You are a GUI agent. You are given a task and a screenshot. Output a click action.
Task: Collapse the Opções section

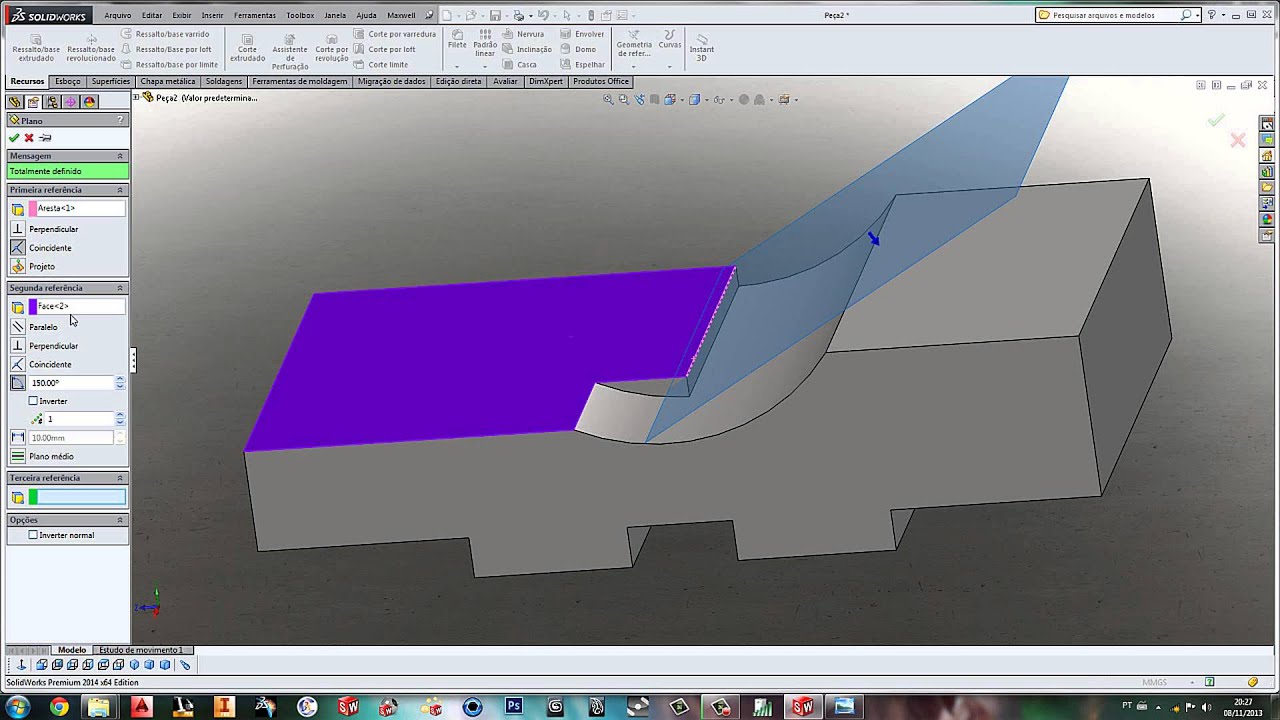coord(120,520)
